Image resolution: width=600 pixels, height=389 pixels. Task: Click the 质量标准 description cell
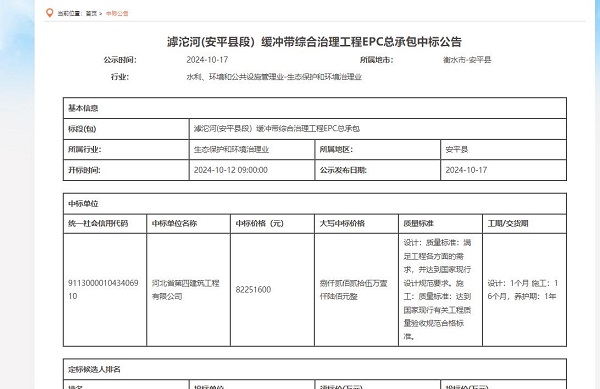[440, 290]
